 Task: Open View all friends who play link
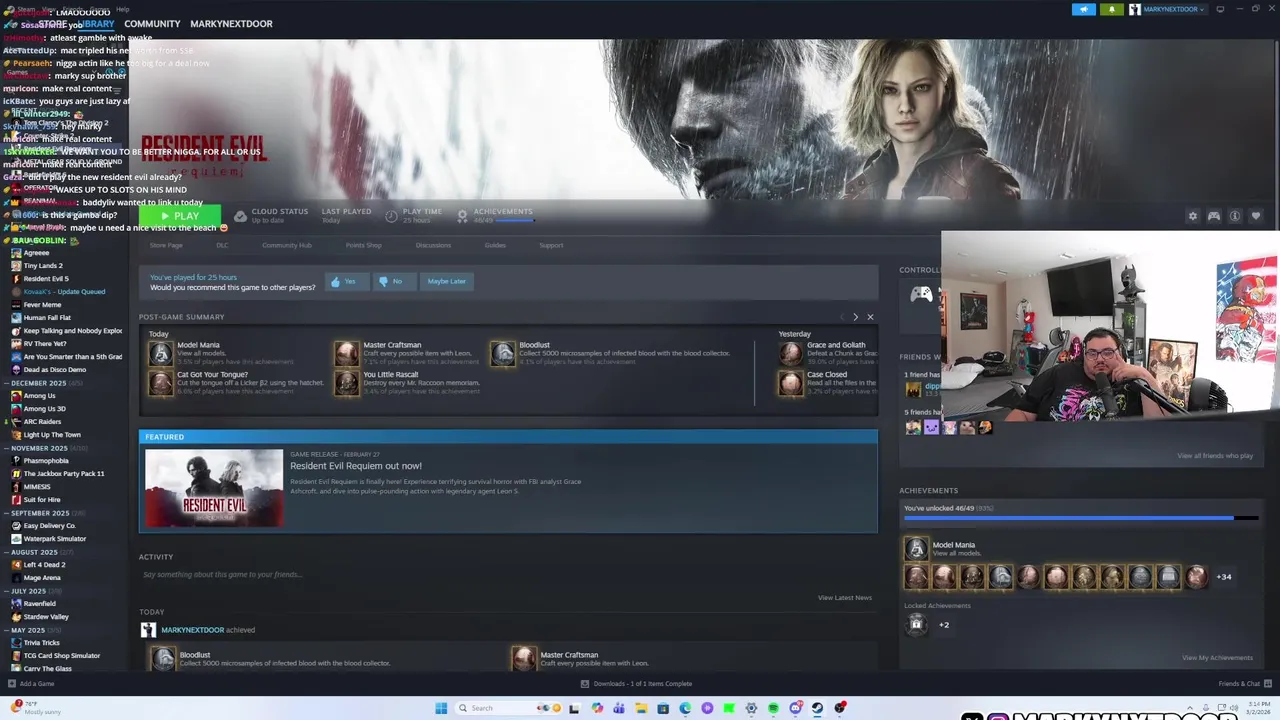pos(1215,456)
